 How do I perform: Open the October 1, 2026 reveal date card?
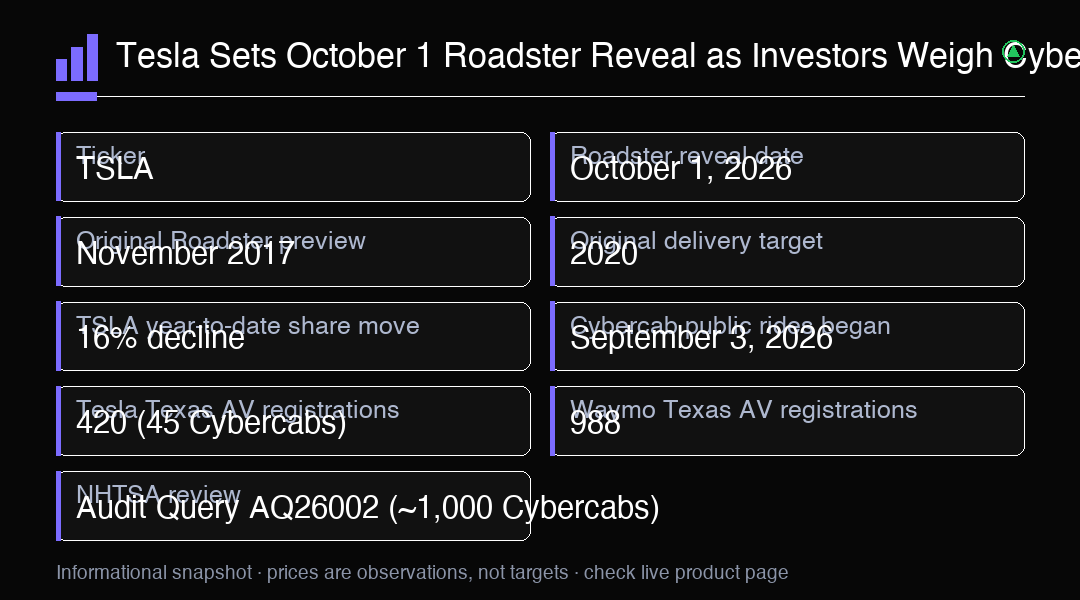point(787,167)
